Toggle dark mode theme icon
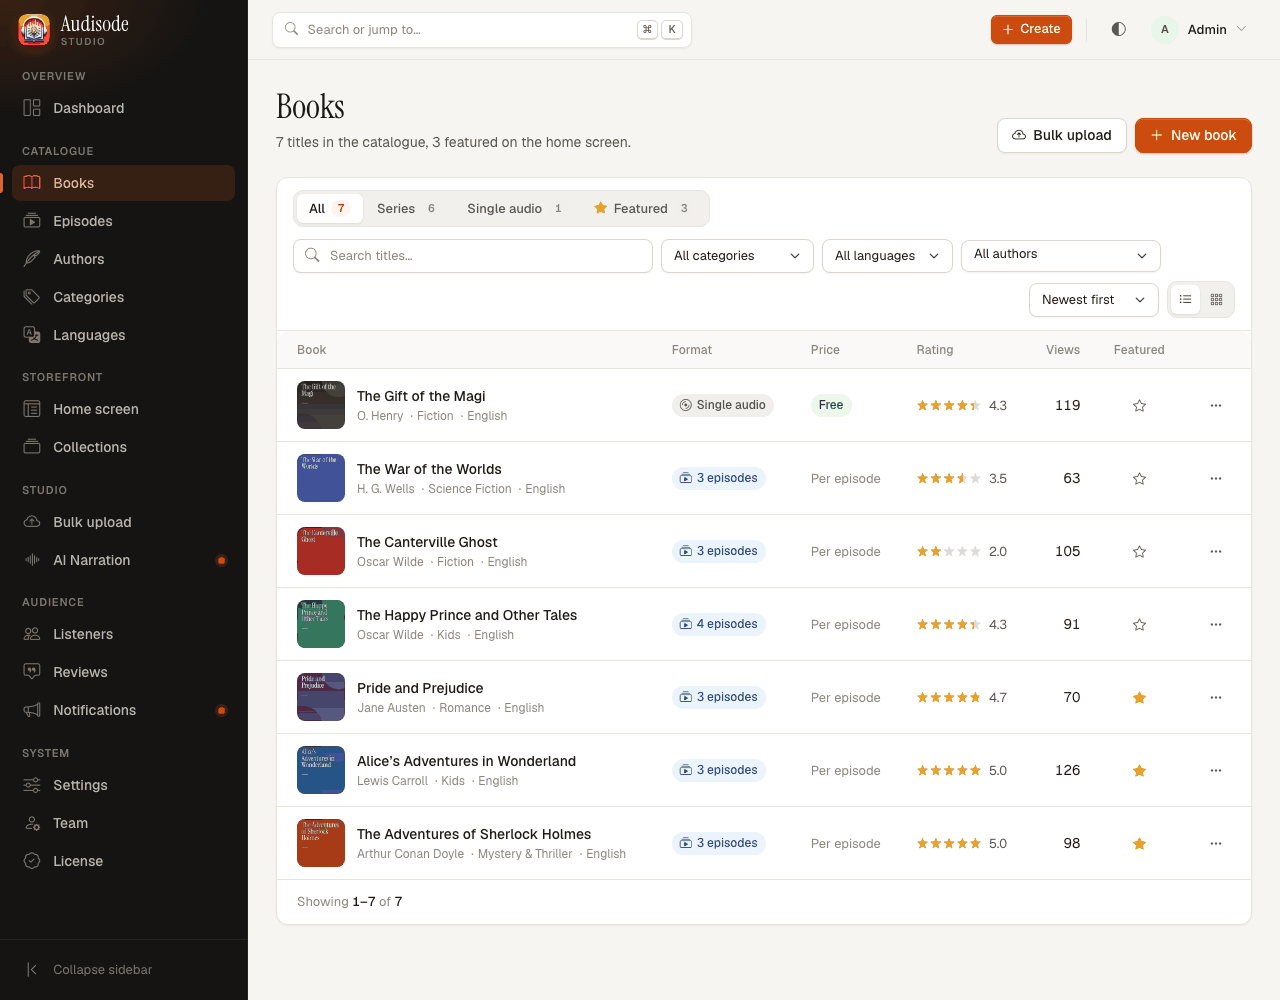 tap(1119, 29)
